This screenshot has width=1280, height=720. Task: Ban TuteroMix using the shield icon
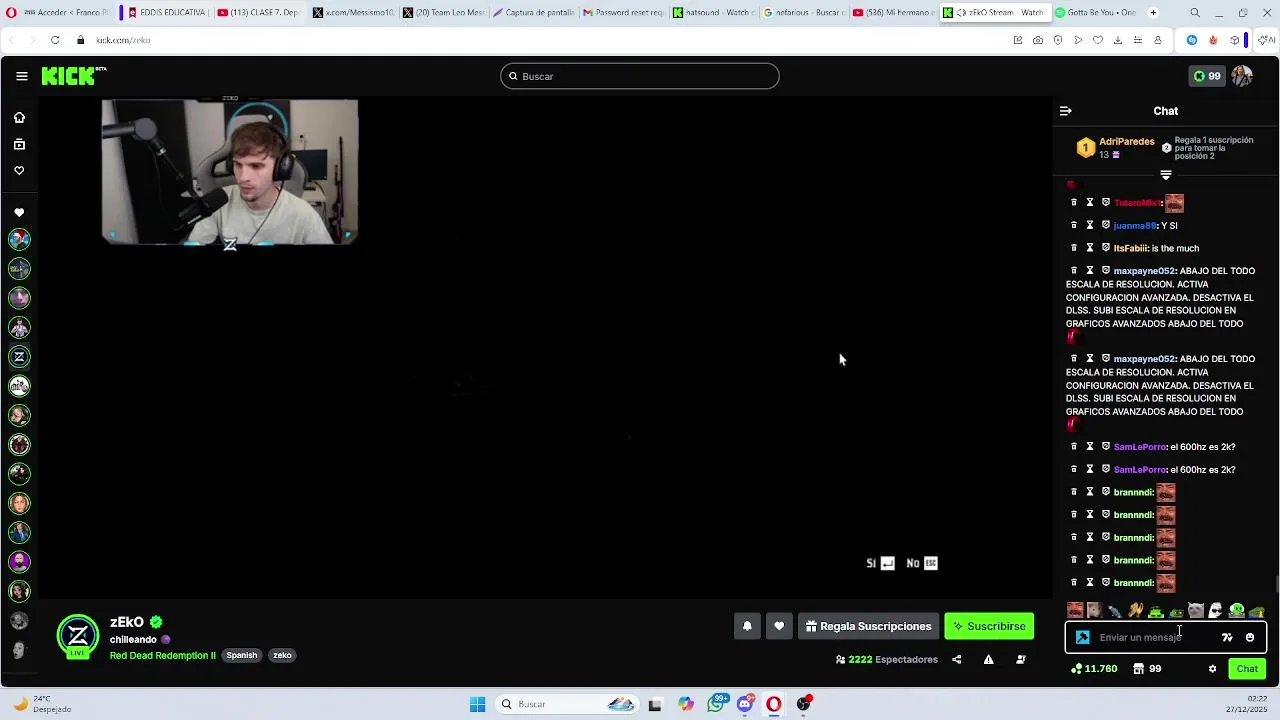[1106, 203]
